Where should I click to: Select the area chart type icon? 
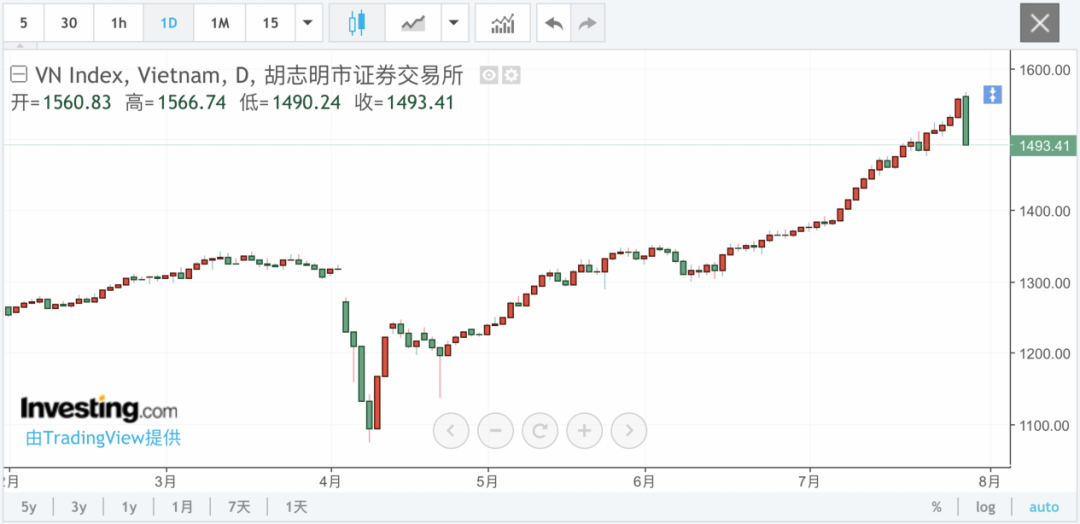(x=412, y=22)
